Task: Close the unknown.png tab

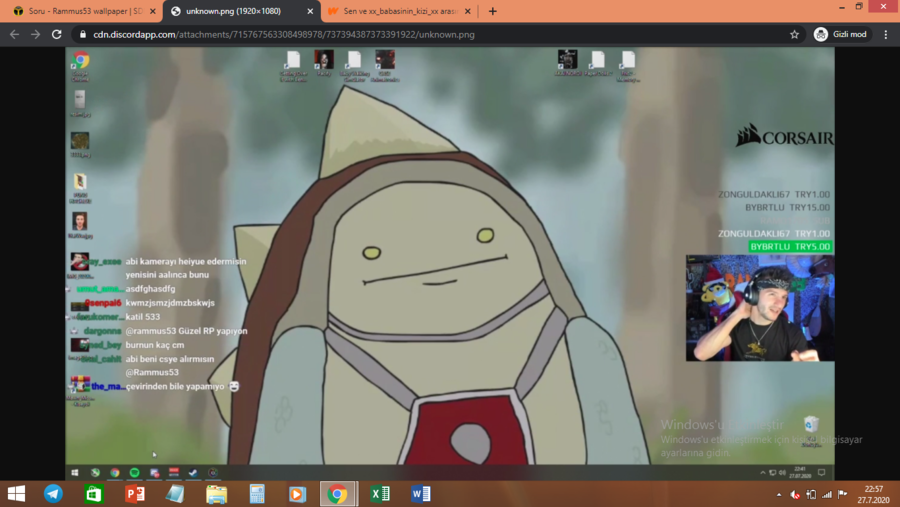Action: coord(310,11)
